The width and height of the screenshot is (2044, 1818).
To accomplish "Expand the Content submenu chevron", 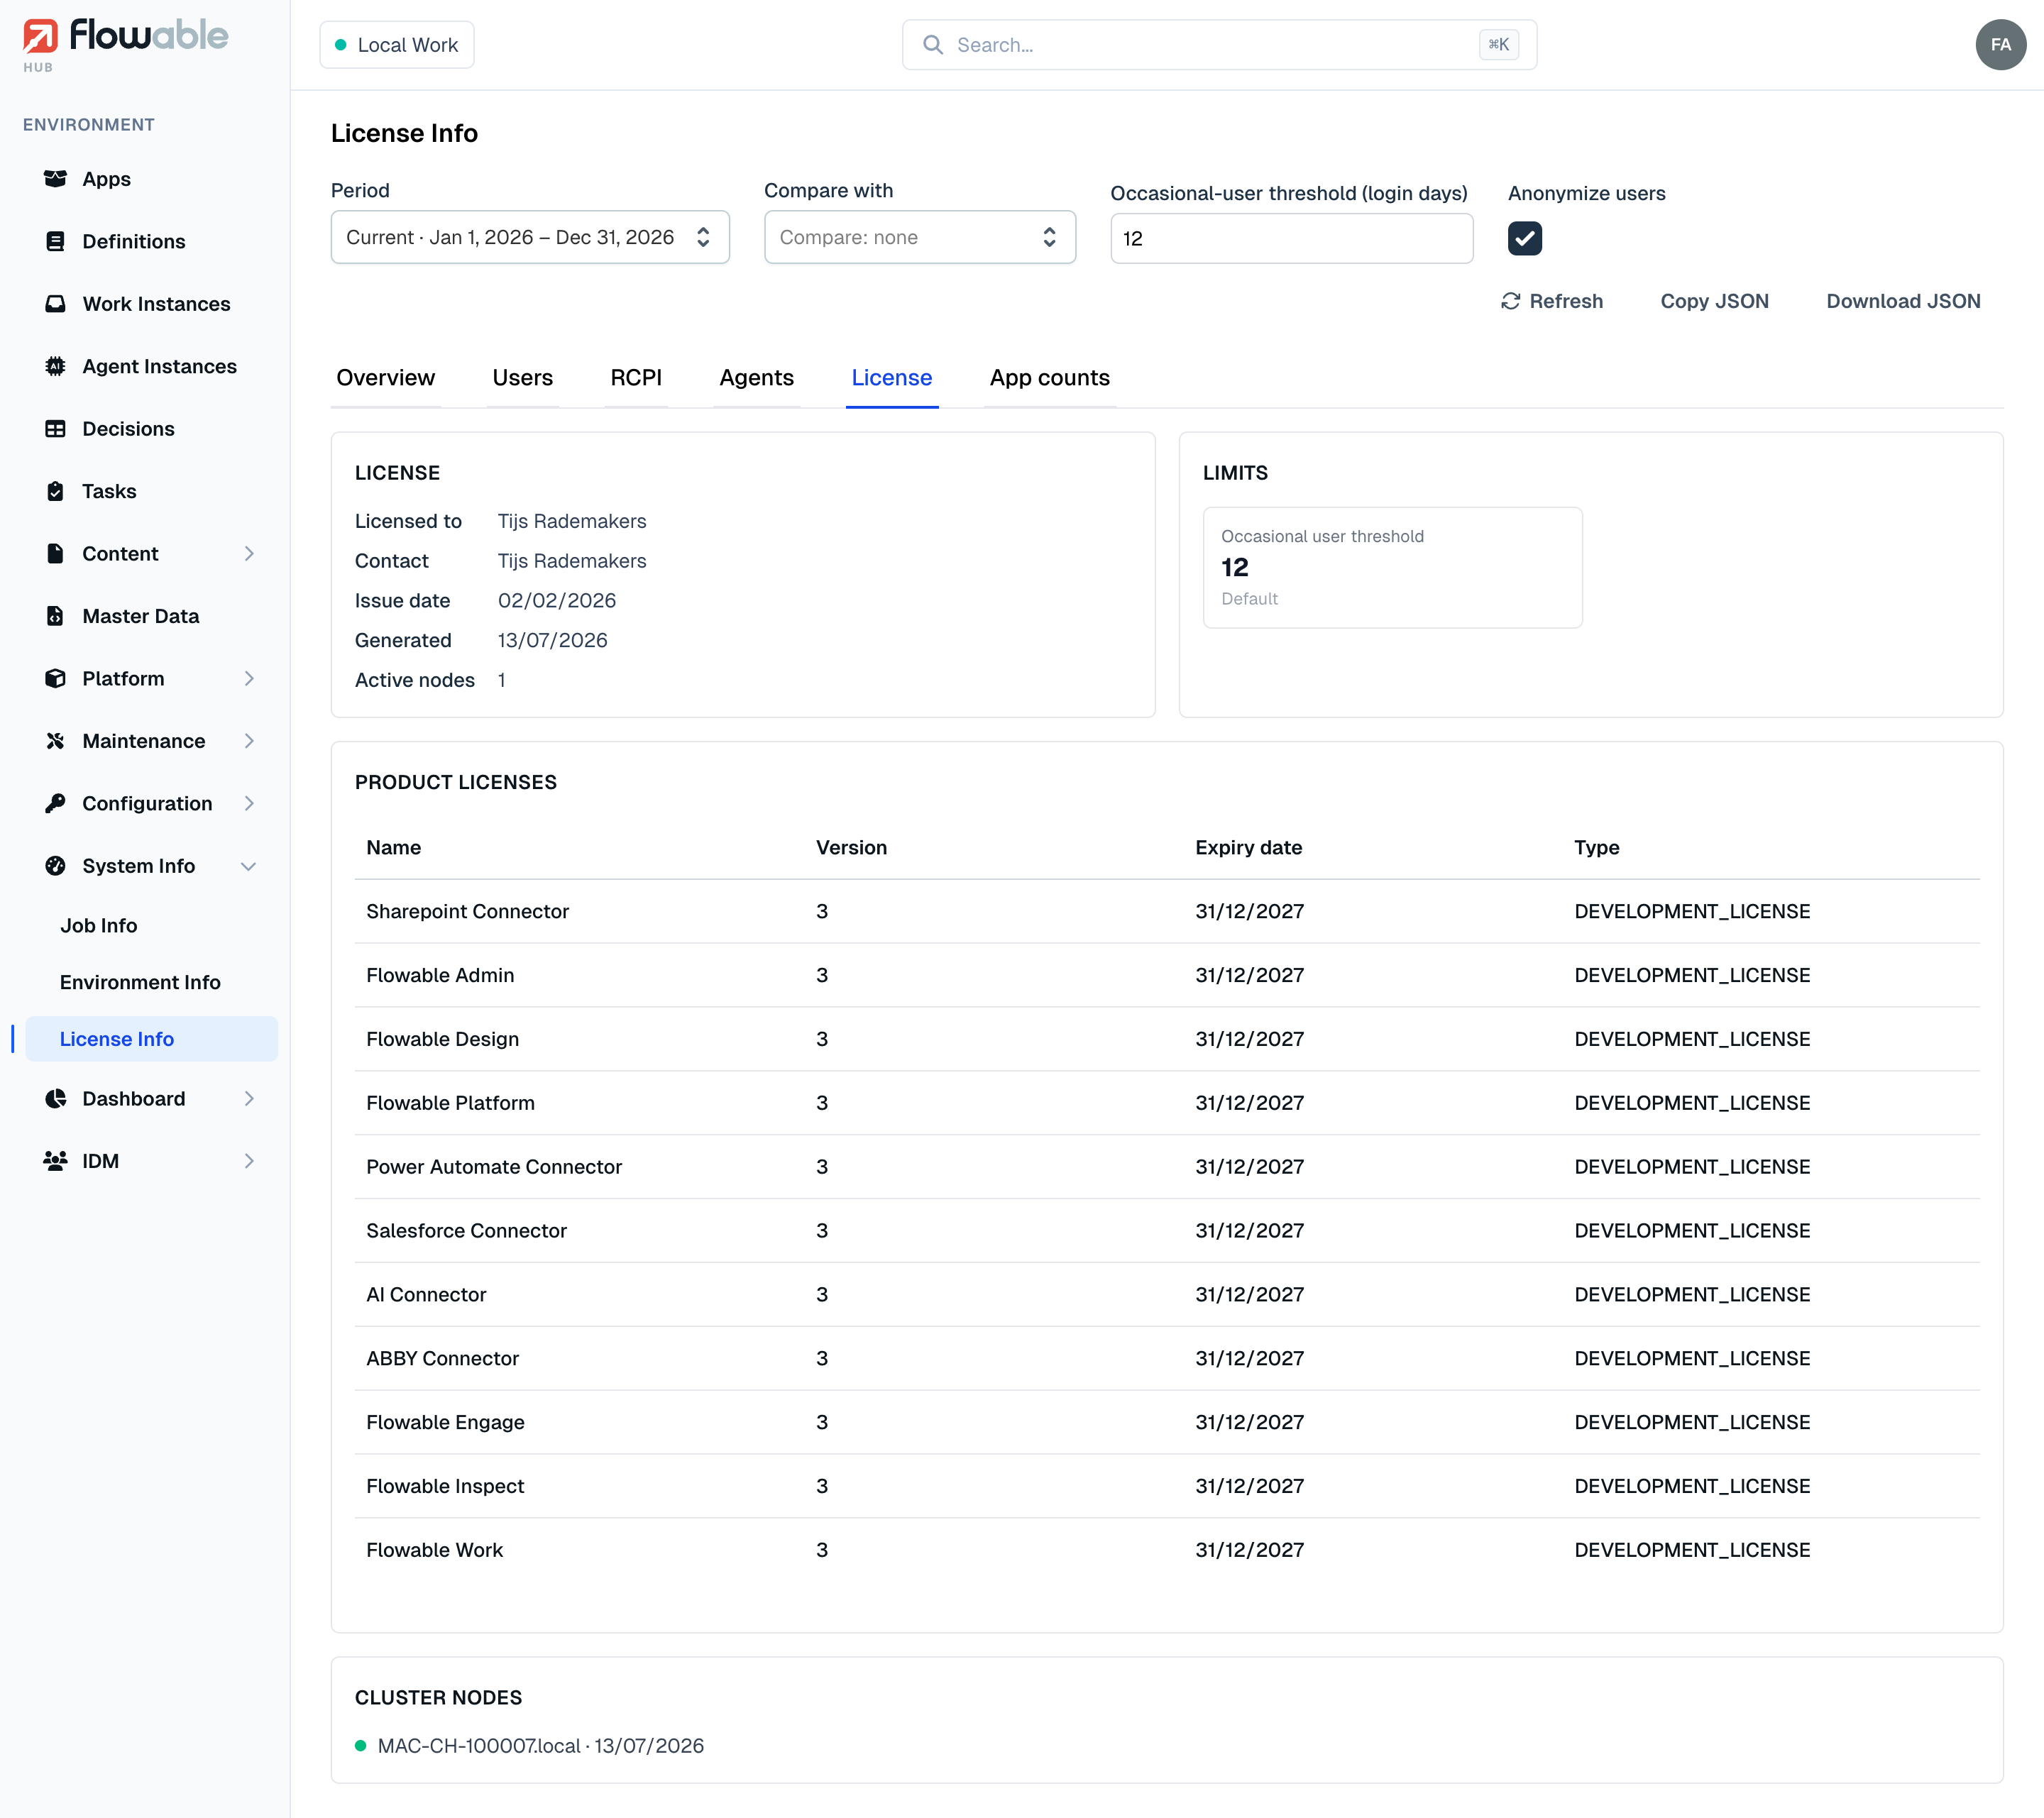I will pyautogui.click(x=249, y=554).
